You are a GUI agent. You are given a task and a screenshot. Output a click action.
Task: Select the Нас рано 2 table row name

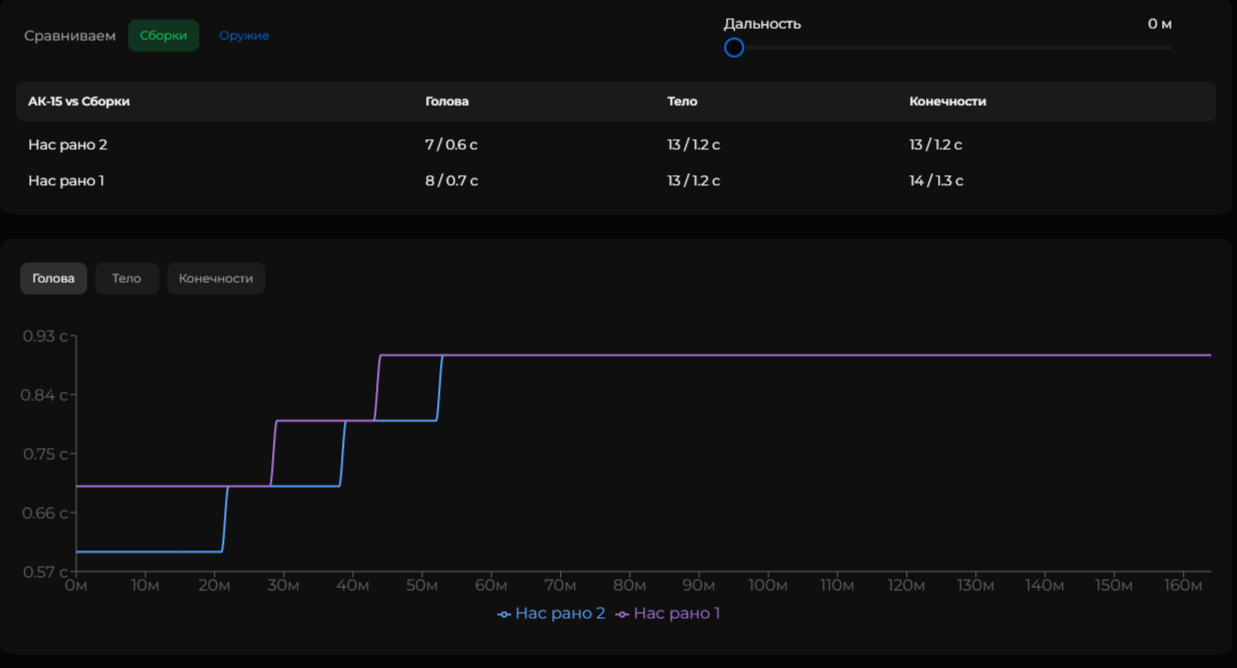point(68,145)
